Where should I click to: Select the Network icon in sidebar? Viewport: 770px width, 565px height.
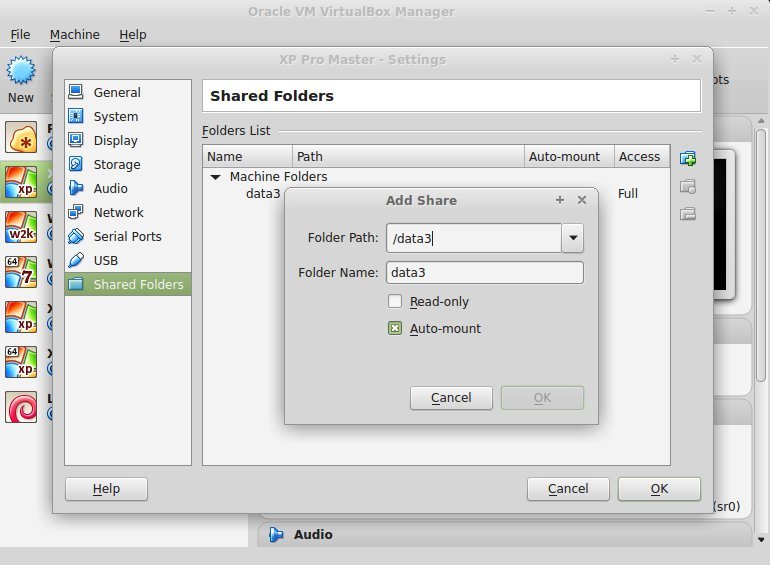[76, 212]
